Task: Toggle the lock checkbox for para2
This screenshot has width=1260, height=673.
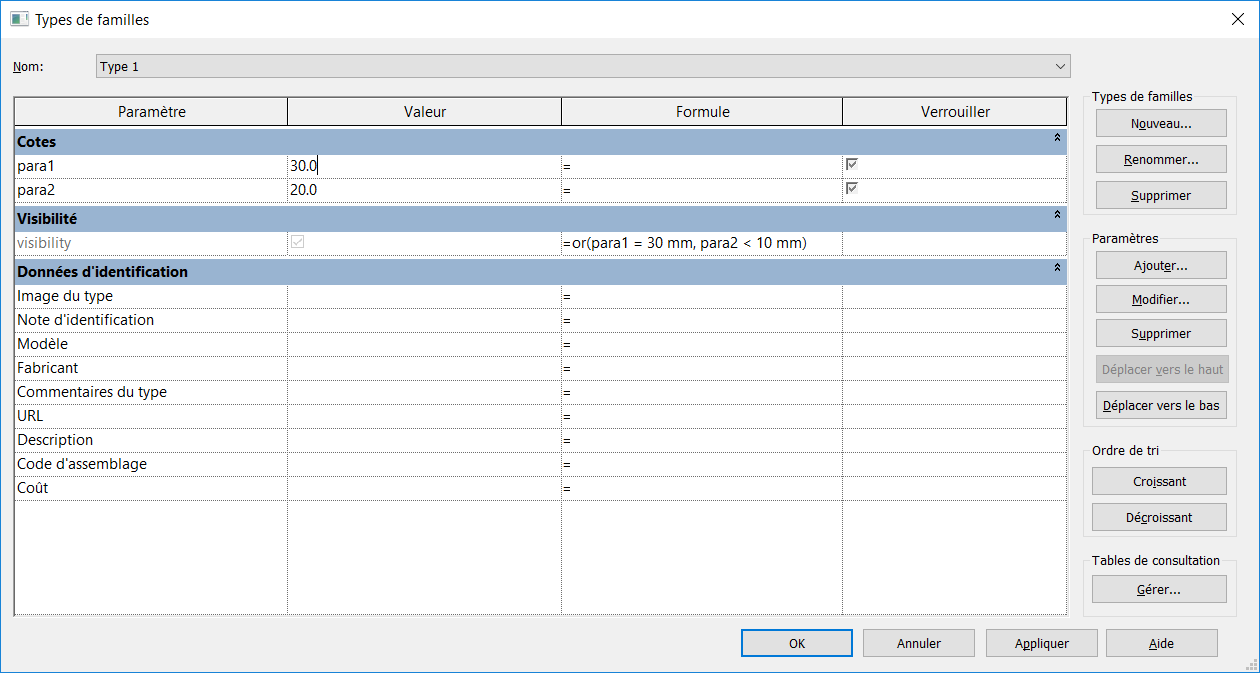Action: tap(852, 188)
